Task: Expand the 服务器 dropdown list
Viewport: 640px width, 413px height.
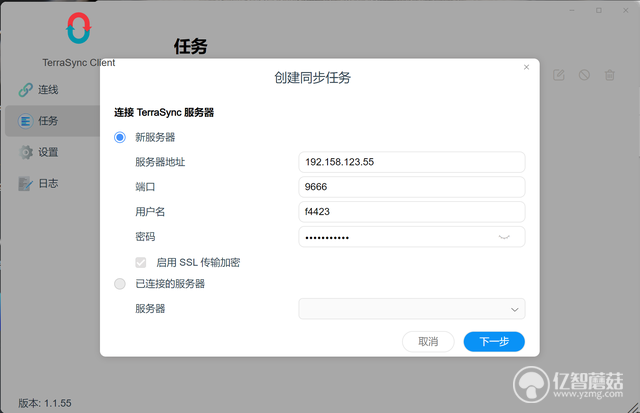Action: 411,309
